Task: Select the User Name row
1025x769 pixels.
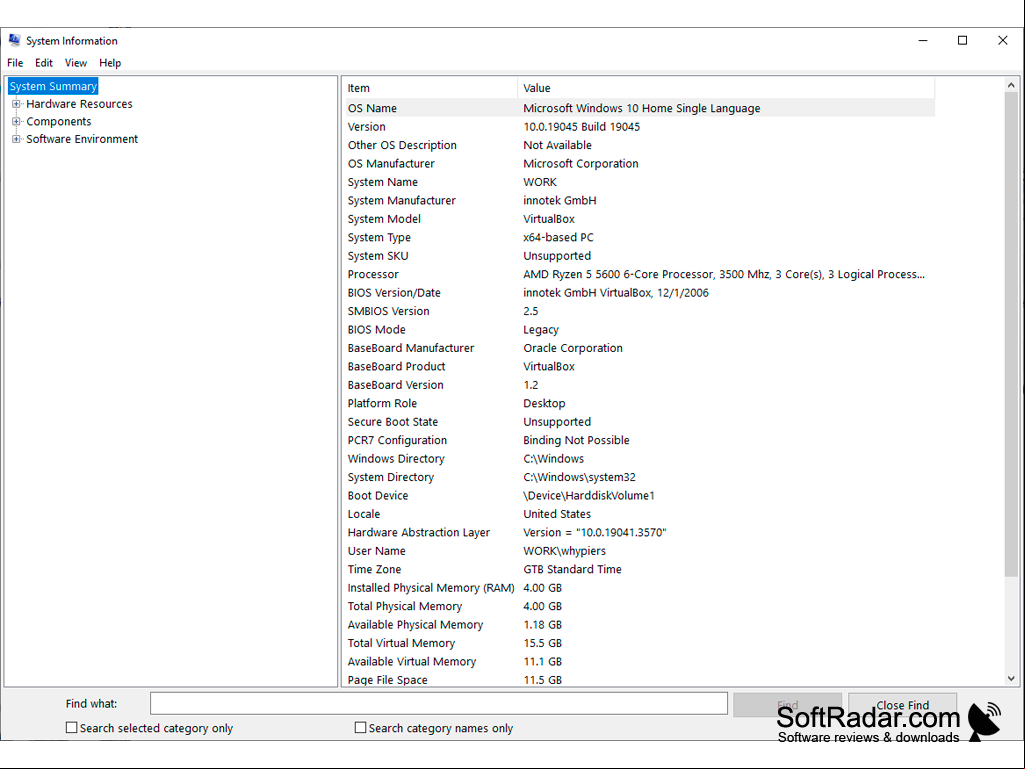Action: (641, 551)
